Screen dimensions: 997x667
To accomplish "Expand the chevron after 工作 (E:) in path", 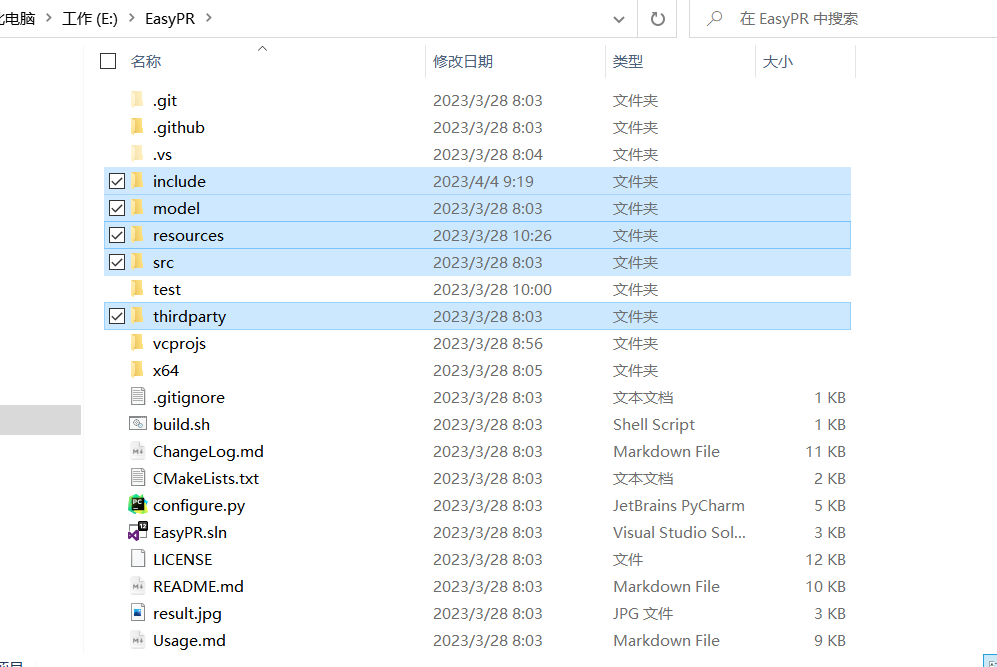I will 132,18.
